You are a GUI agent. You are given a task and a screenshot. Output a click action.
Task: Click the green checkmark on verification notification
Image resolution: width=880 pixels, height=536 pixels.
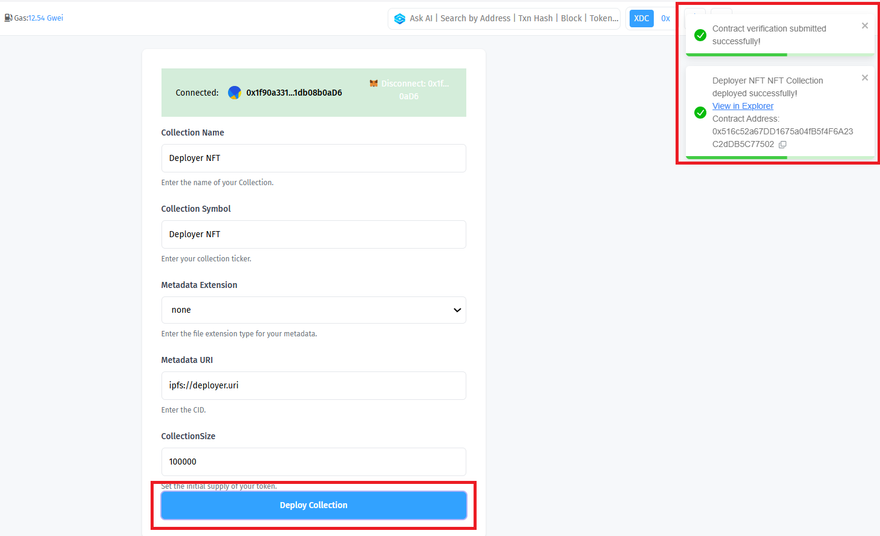click(x=700, y=35)
